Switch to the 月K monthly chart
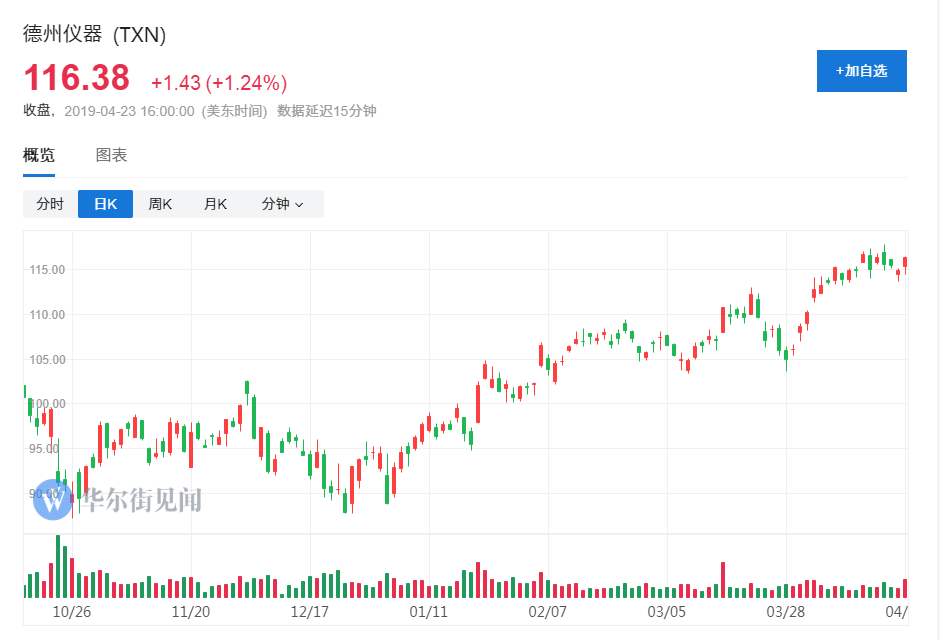The width and height of the screenshot is (940, 640). (x=215, y=203)
